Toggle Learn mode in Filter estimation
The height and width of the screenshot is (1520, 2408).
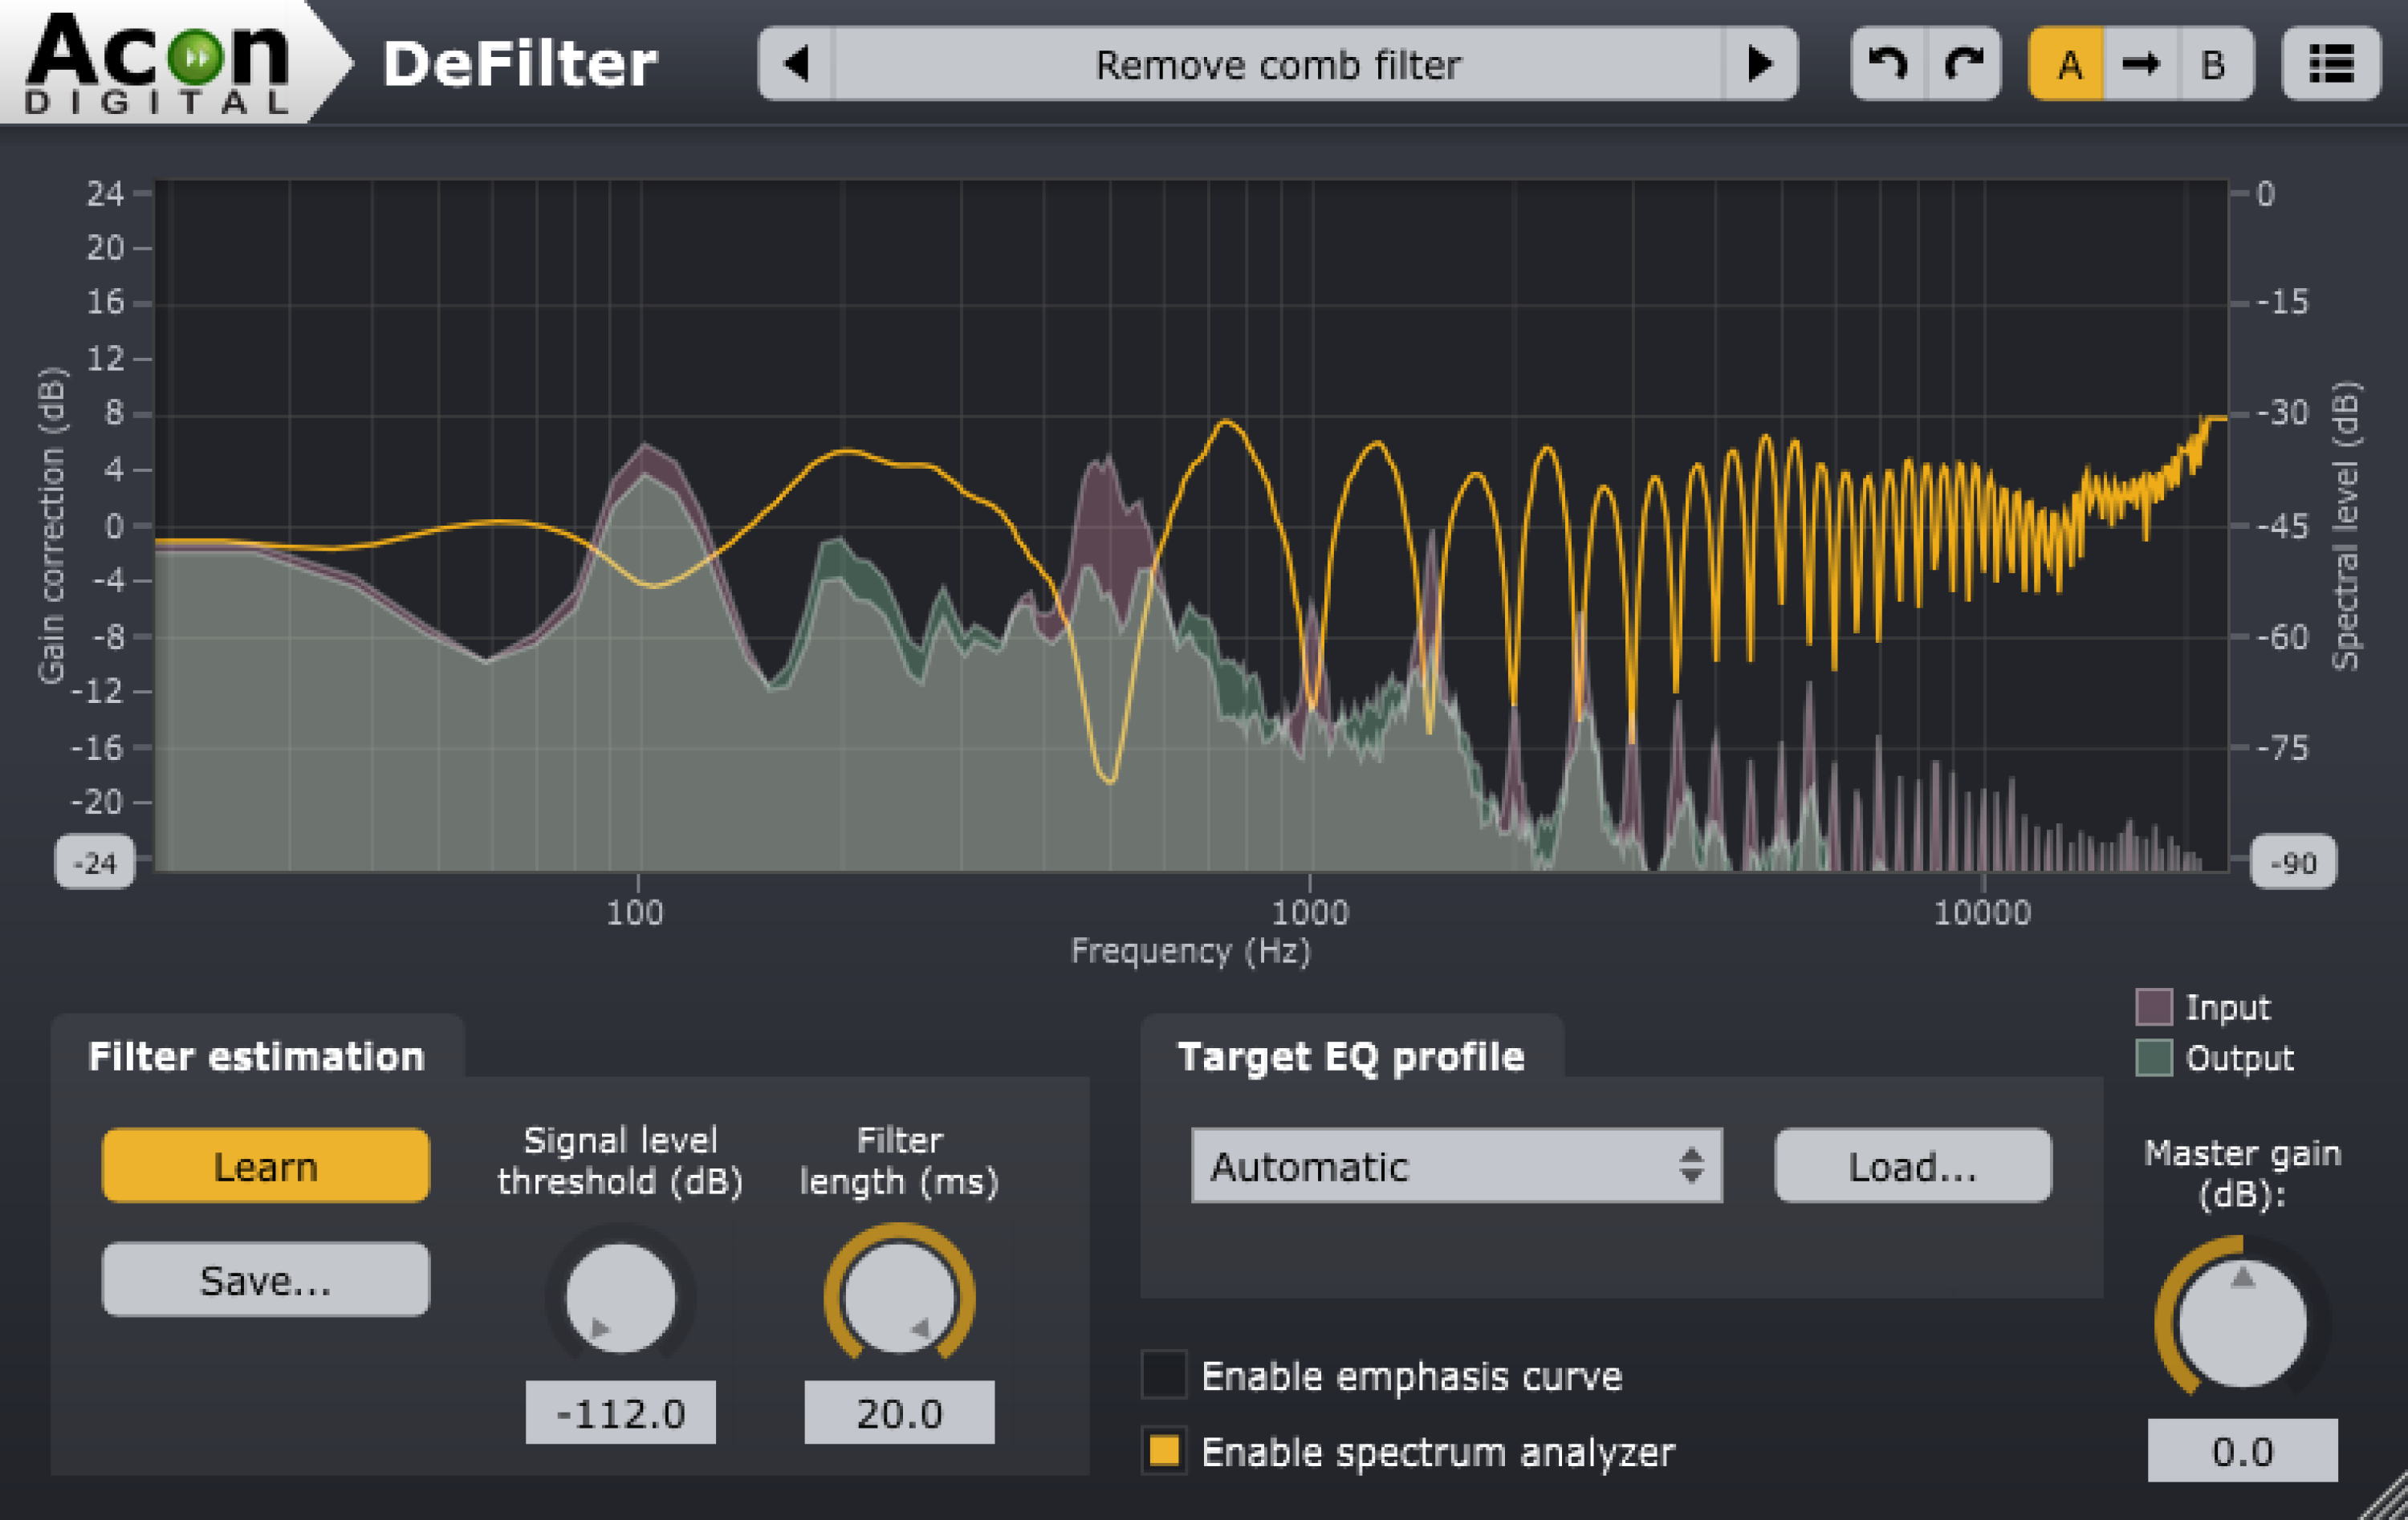click(x=264, y=1165)
